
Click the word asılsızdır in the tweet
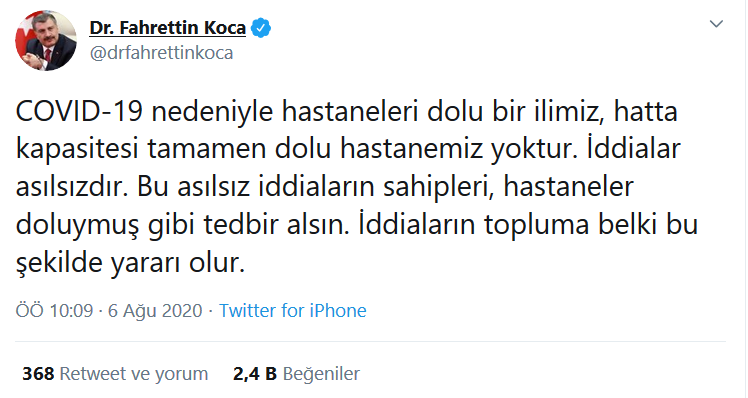(73, 187)
